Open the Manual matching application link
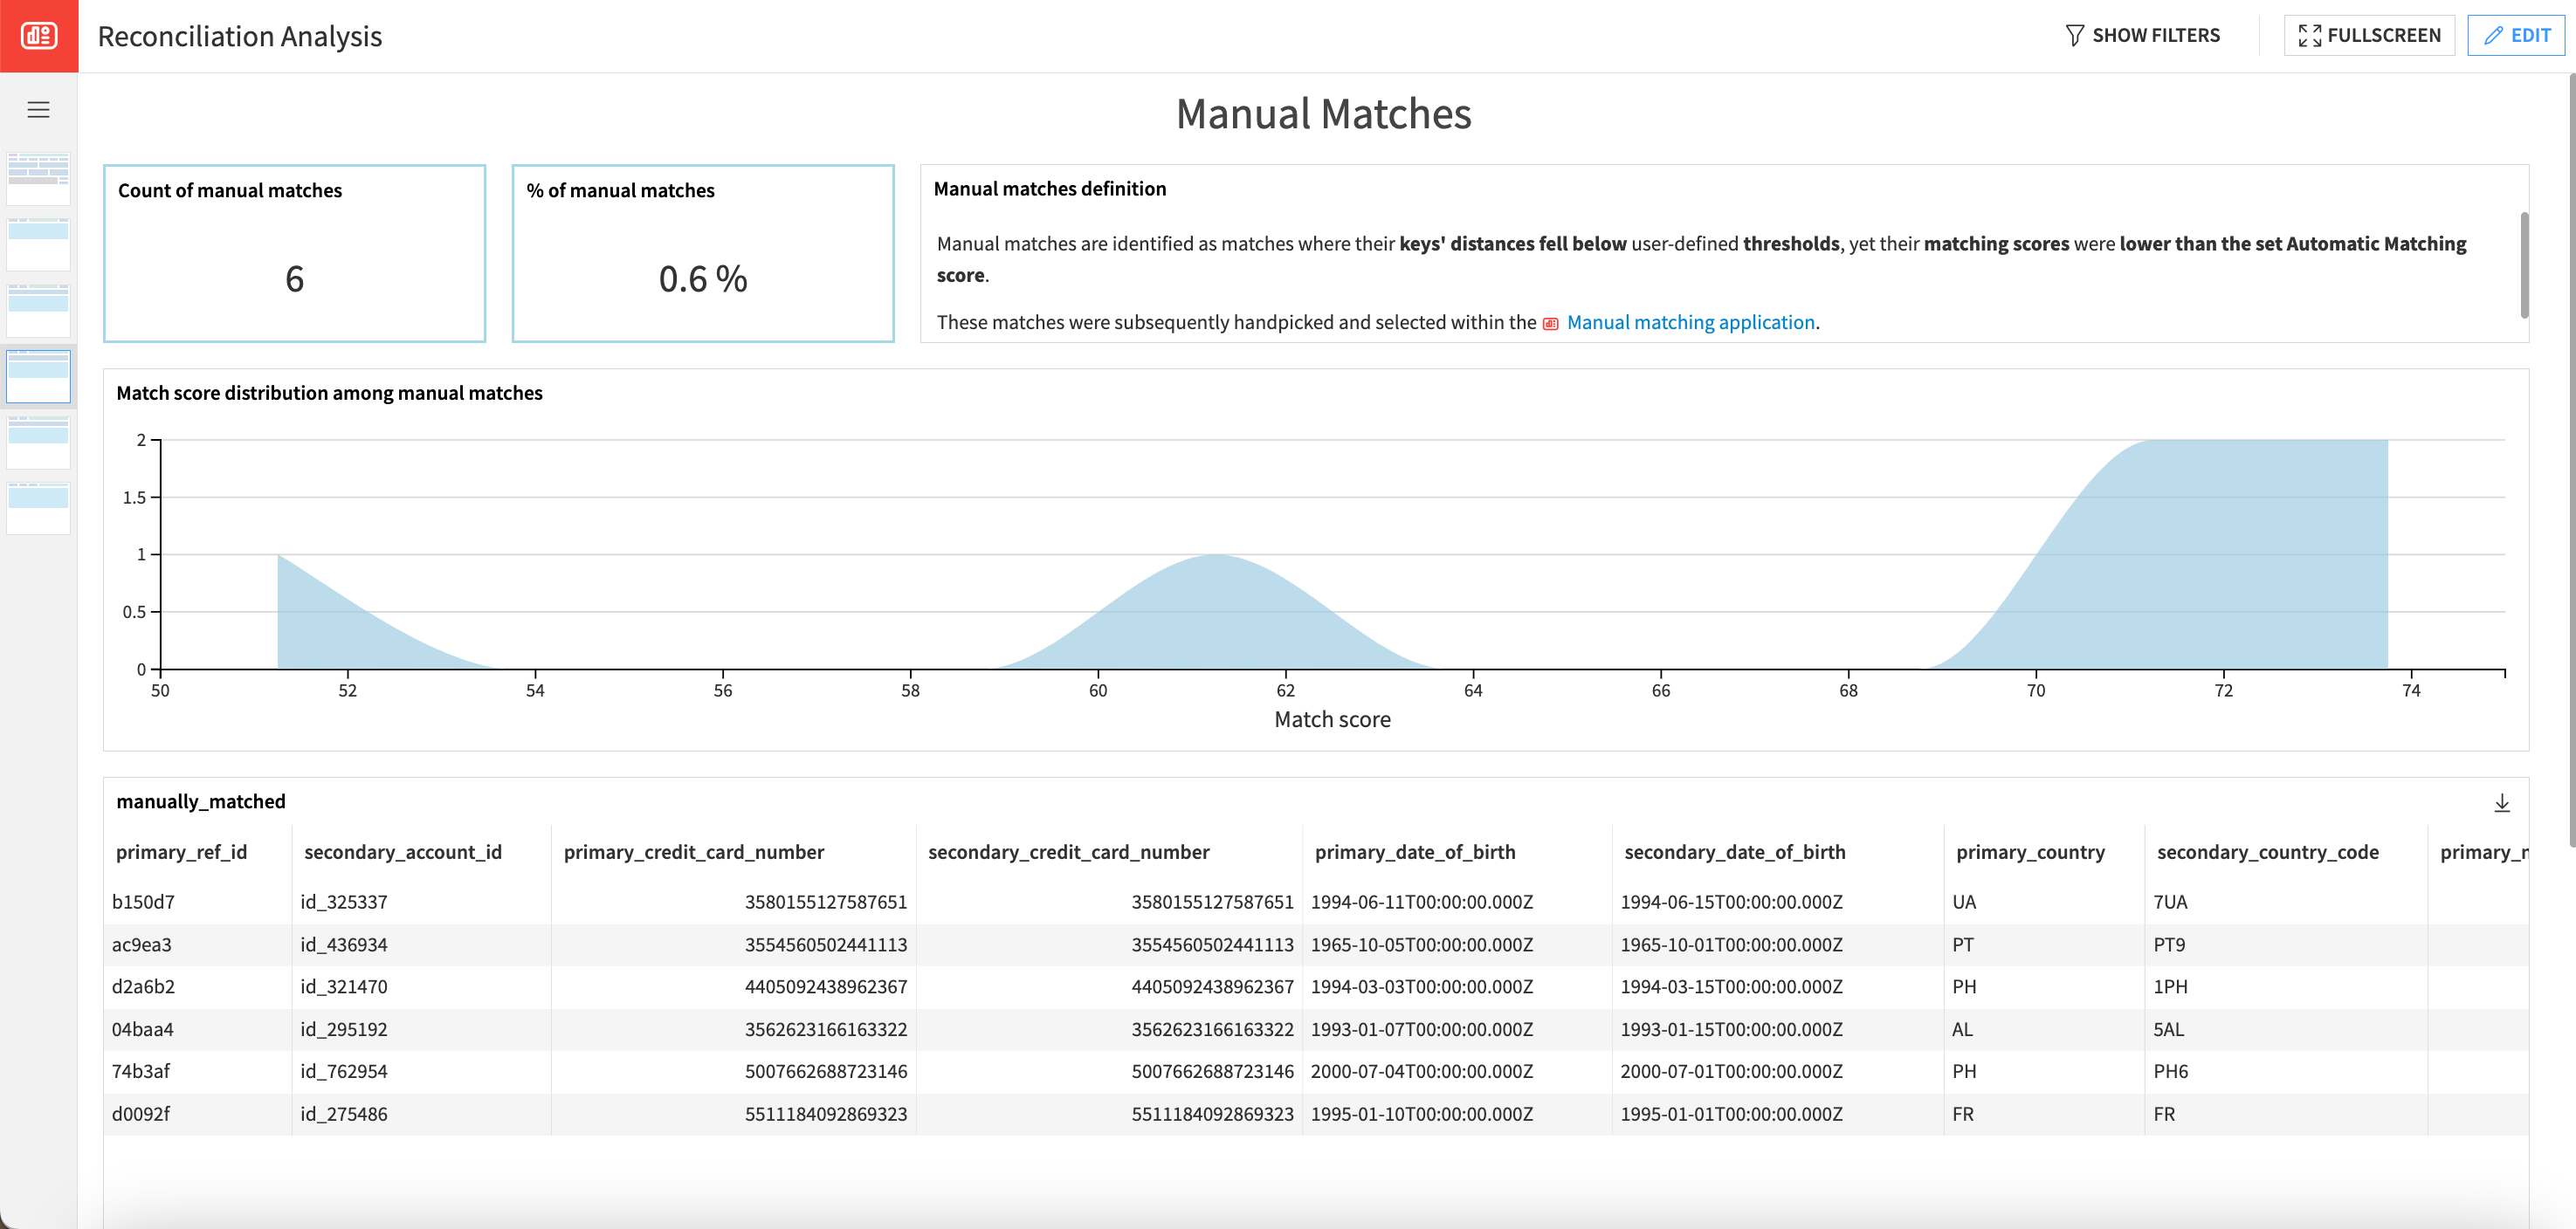 pos(1690,322)
